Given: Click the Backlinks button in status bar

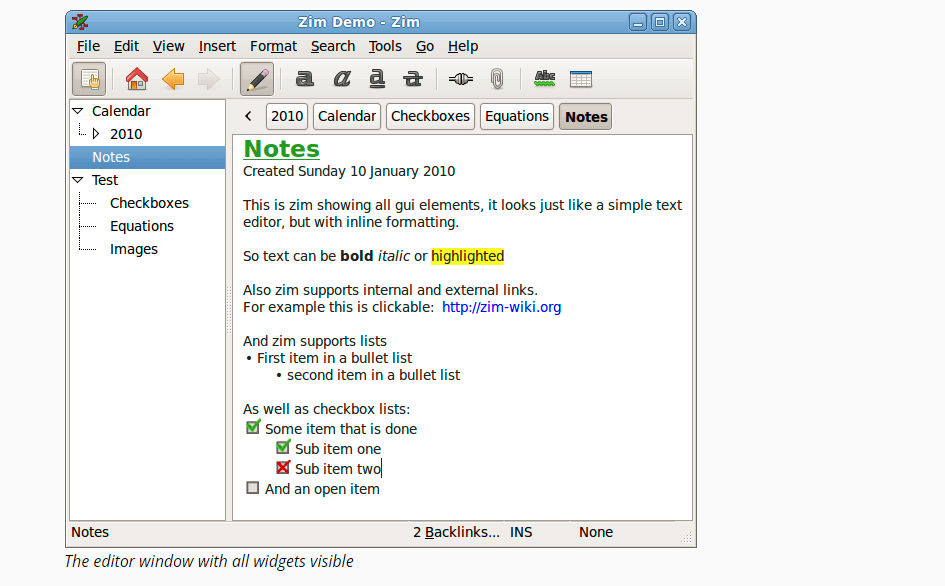Looking at the screenshot, I should click(456, 532).
